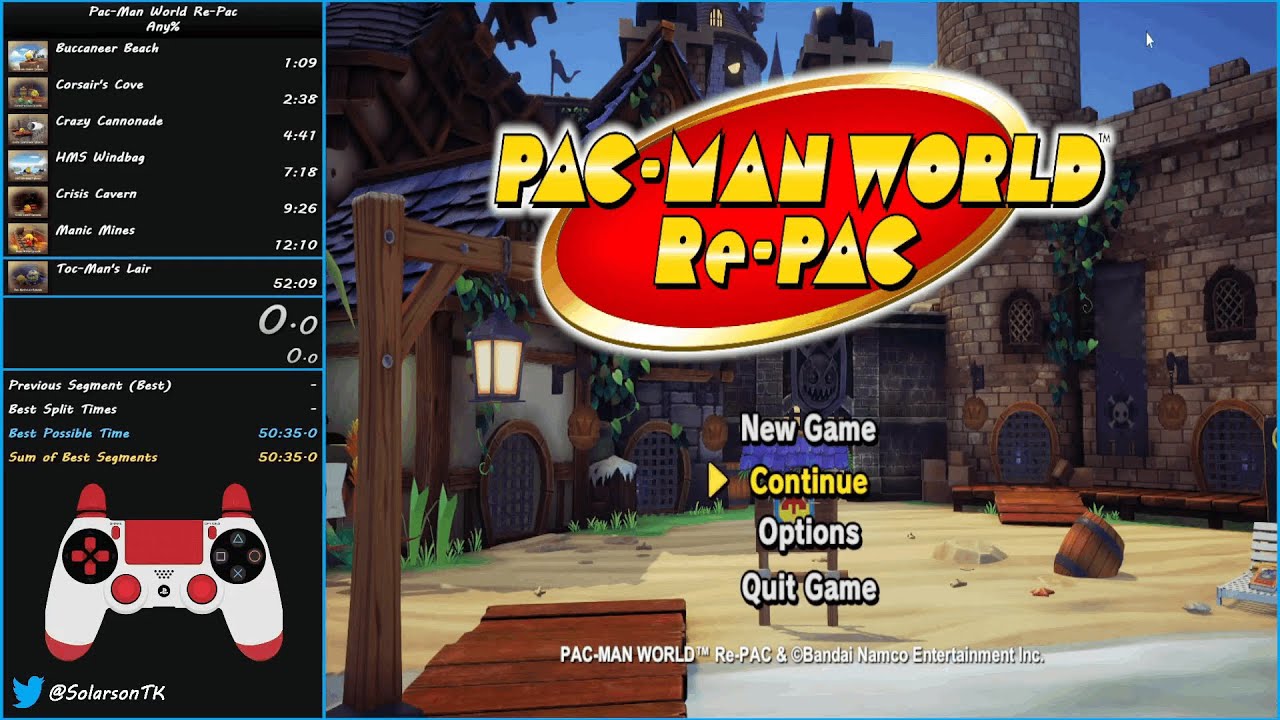Click the Toc-Man's Lair split icon
This screenshot has height=720, width=1280.
click(x=28, y=277)
